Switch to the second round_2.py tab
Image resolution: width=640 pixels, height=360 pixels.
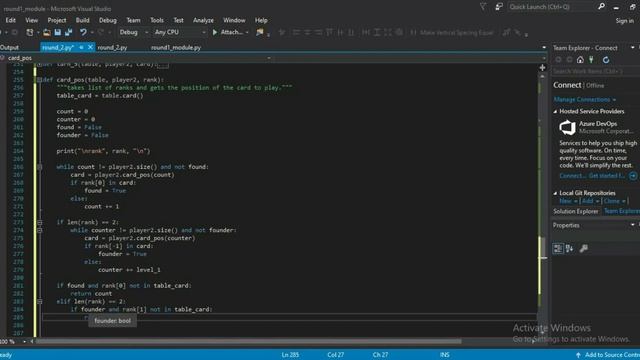tap(112, 48)
